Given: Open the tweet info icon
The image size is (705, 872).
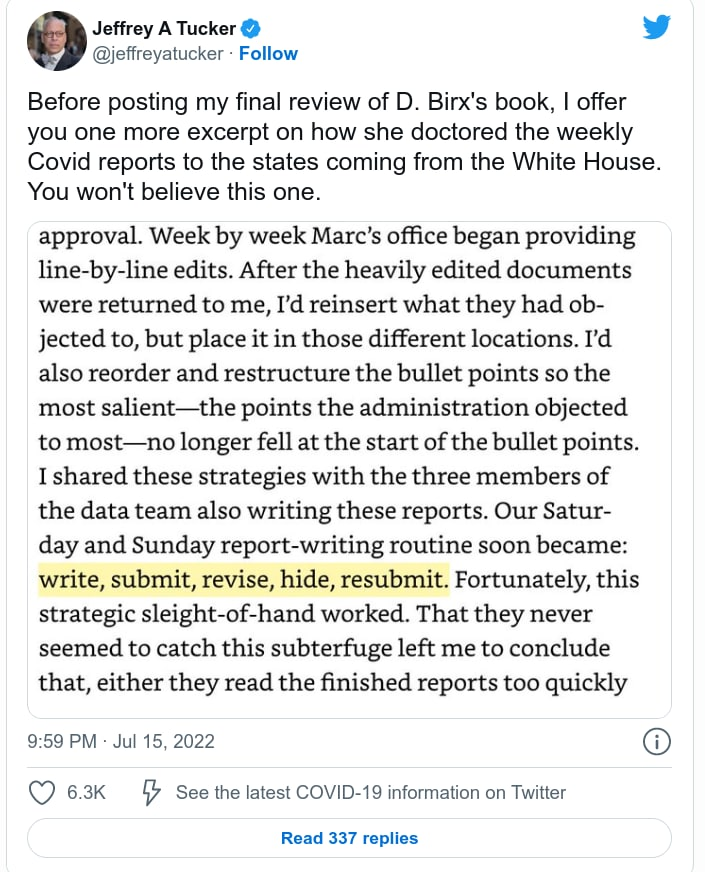Looking at the screenshot, I should click(656, 742).
